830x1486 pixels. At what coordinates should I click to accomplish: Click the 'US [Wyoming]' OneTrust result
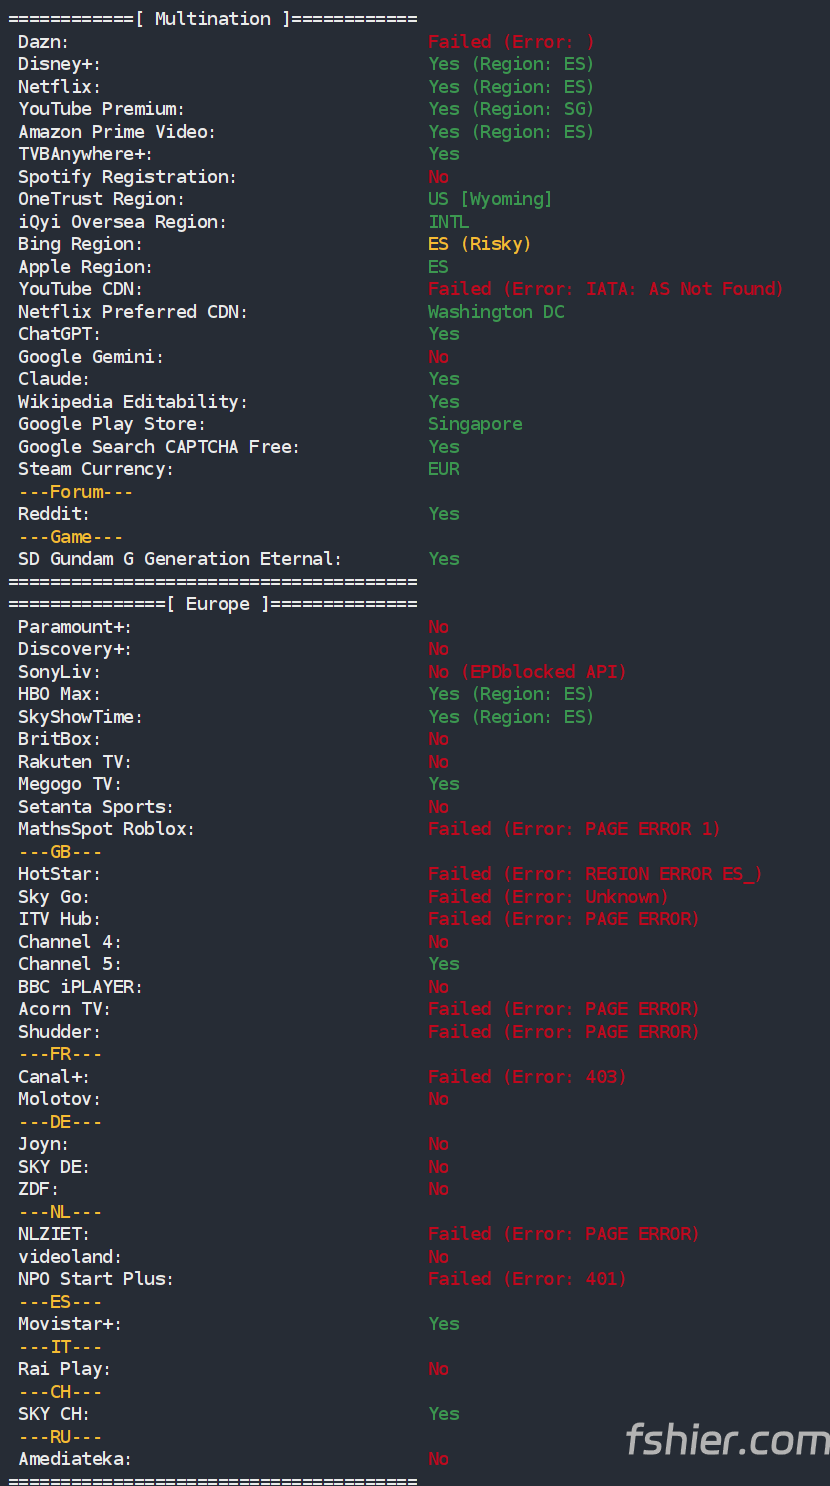pyautogui.click(x=490, y=199)
